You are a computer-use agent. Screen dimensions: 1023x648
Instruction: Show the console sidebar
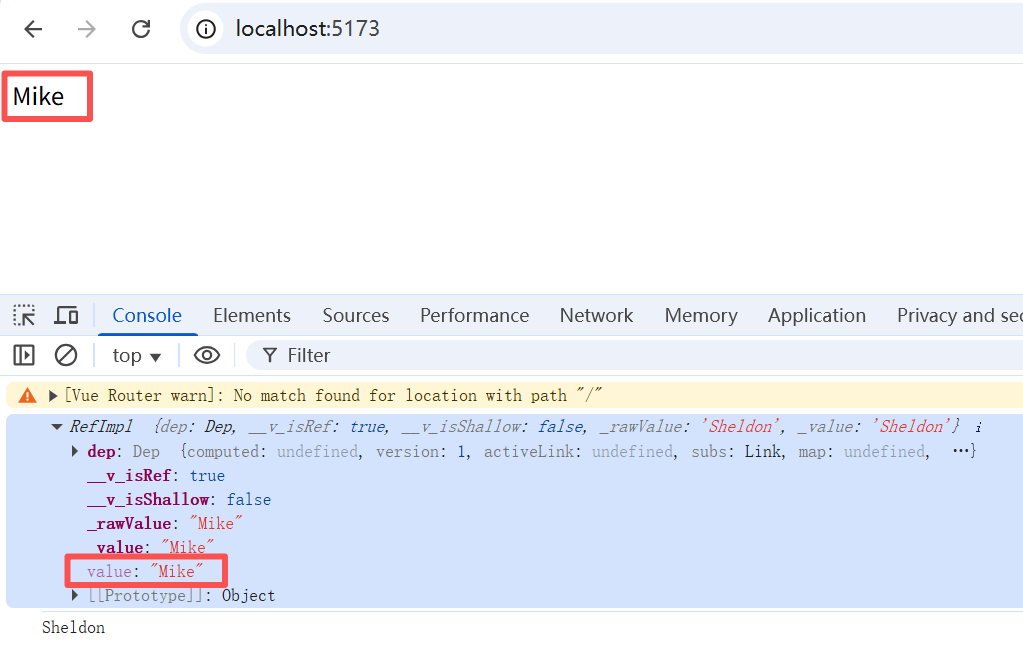pos(24,356)
